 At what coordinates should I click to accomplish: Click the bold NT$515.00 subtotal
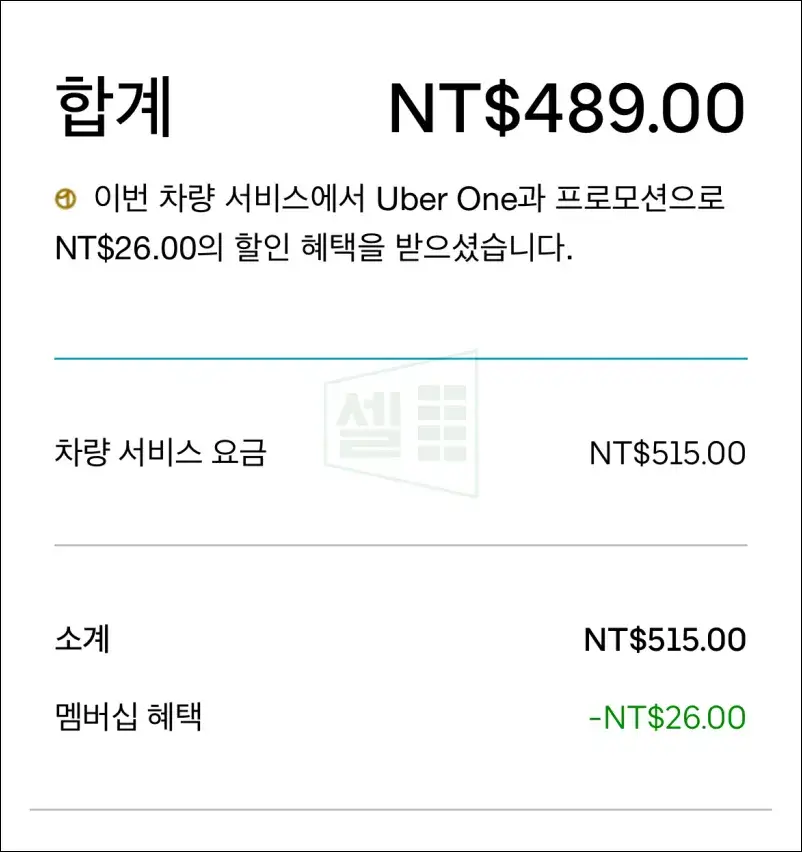pos(665,640)
